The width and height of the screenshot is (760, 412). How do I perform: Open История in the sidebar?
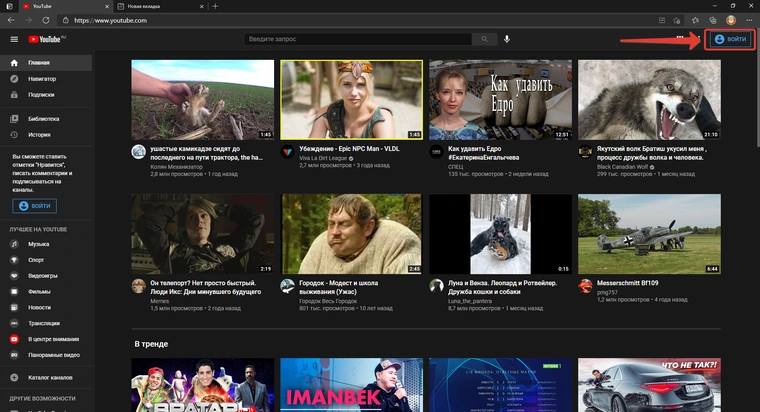pos(39,134)
